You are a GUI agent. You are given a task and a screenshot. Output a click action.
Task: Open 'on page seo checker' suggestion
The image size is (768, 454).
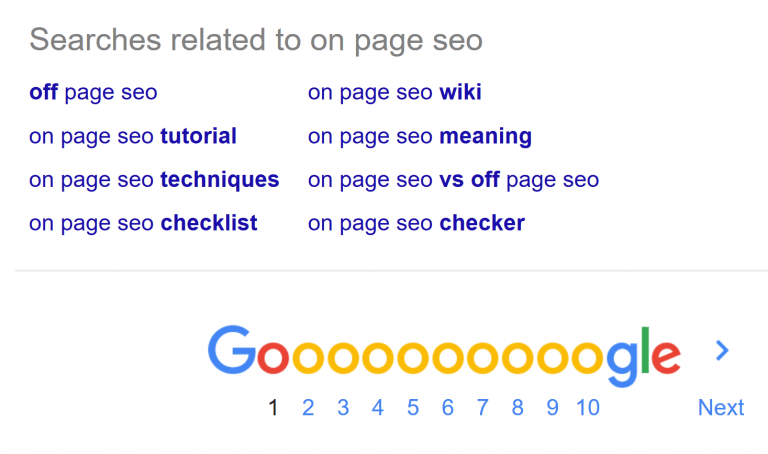(416, 223)
